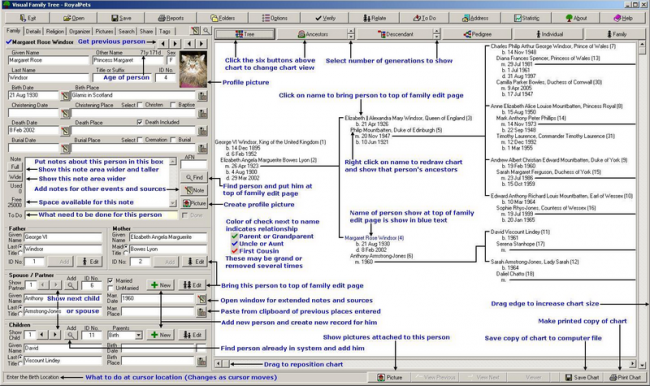Click the magnifier icon right of Tags tab

(206, 31)
